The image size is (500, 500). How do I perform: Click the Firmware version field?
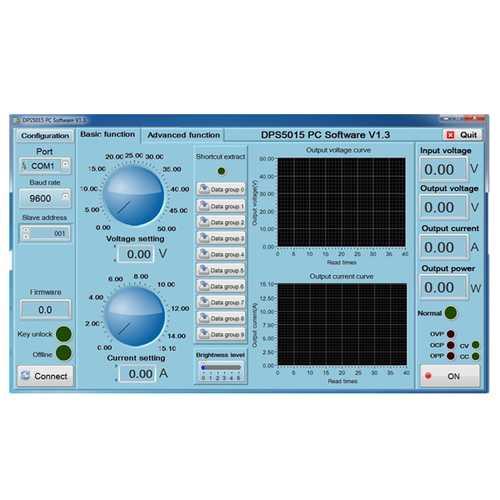click(x=45, y=309)
